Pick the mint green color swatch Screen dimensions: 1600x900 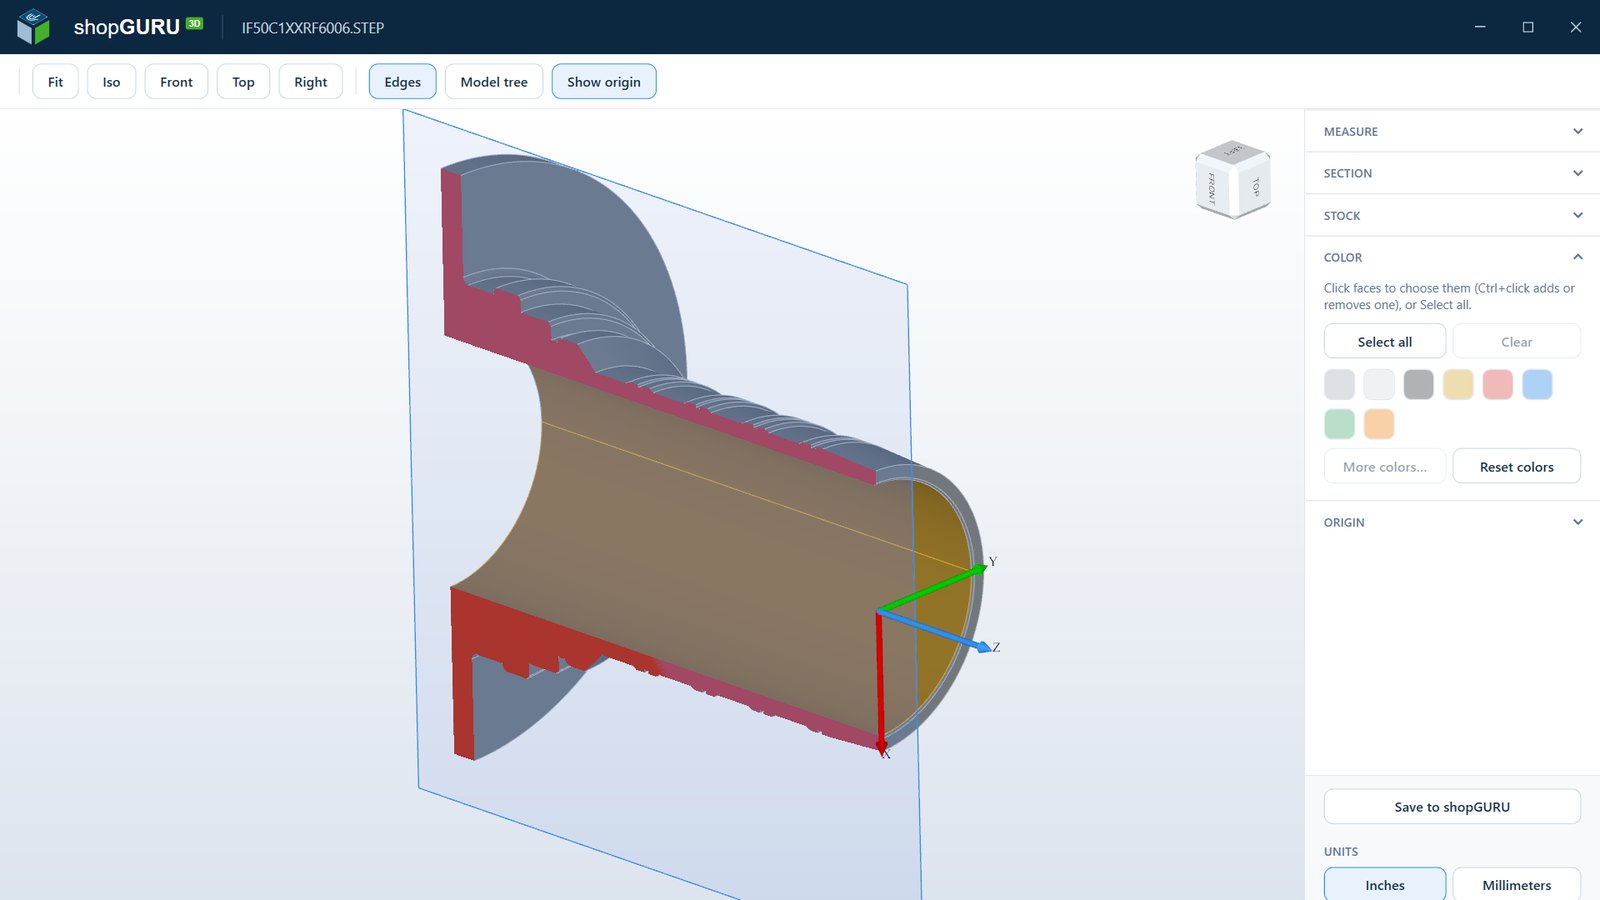click(x=1339, y=424)
